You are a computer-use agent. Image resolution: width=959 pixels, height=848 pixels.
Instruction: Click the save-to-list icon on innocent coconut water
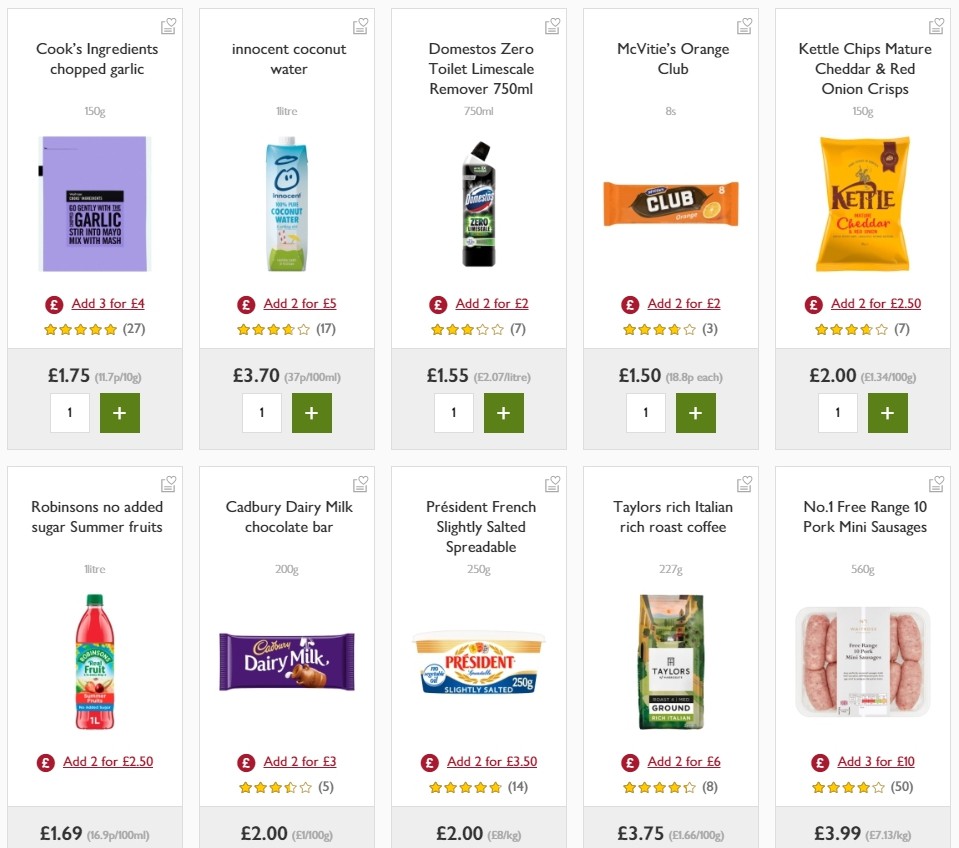[361, 24]
